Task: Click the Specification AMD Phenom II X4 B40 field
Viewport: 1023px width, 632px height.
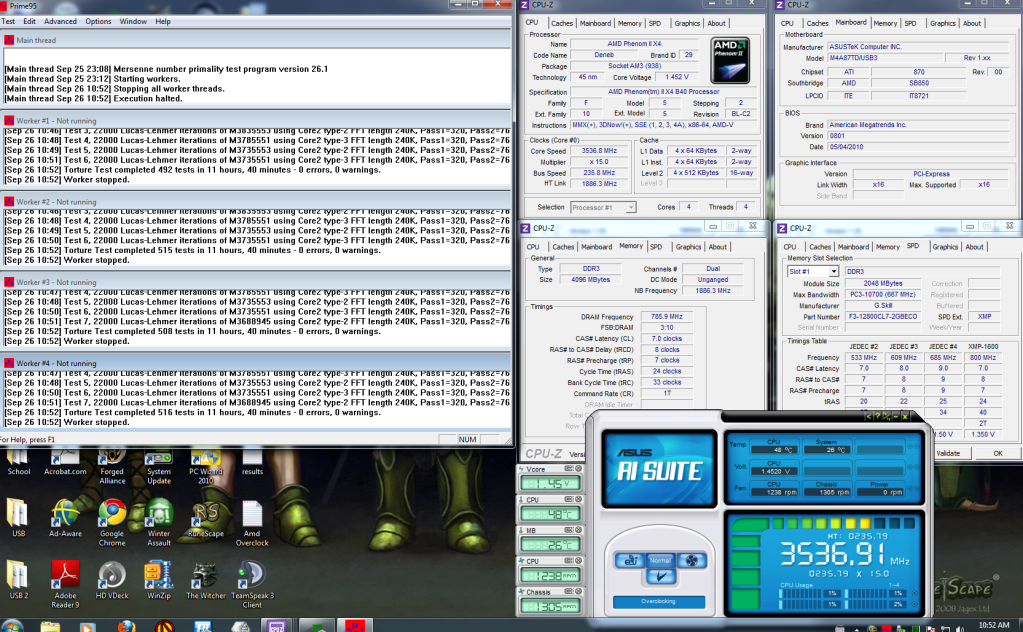Action: (664, 92)
